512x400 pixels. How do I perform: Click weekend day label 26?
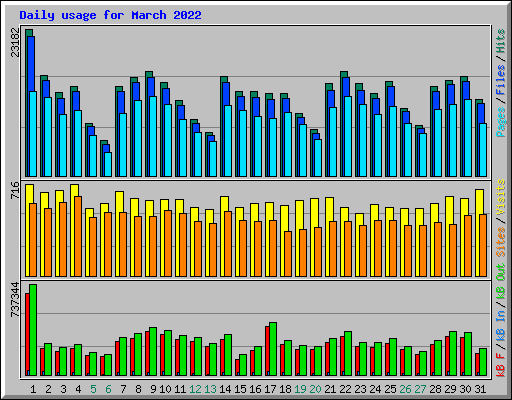coord(405,389)
